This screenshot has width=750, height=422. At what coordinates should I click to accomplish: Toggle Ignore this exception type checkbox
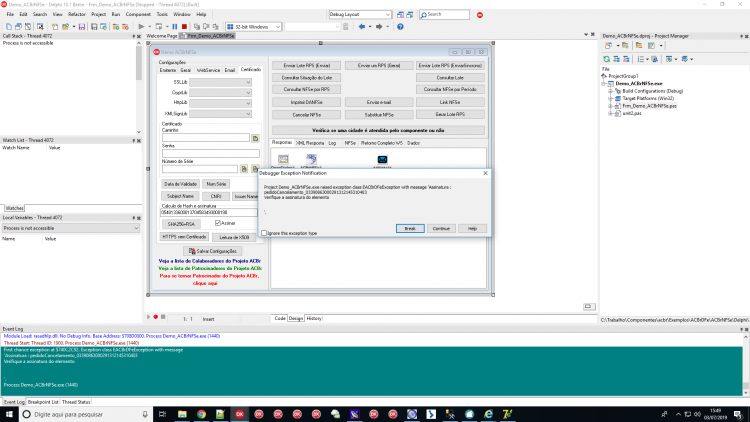click(264, 233)
